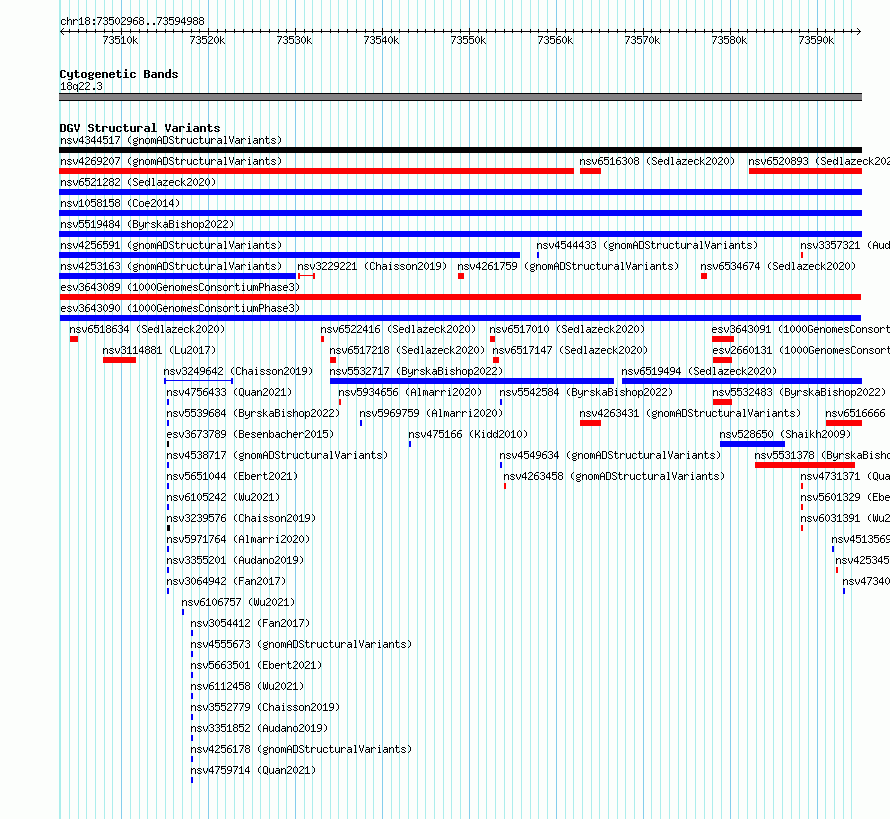Click the chr18:73502968..73594988 coordinates text
Screen dimensions: 890x819
(132, 21)
